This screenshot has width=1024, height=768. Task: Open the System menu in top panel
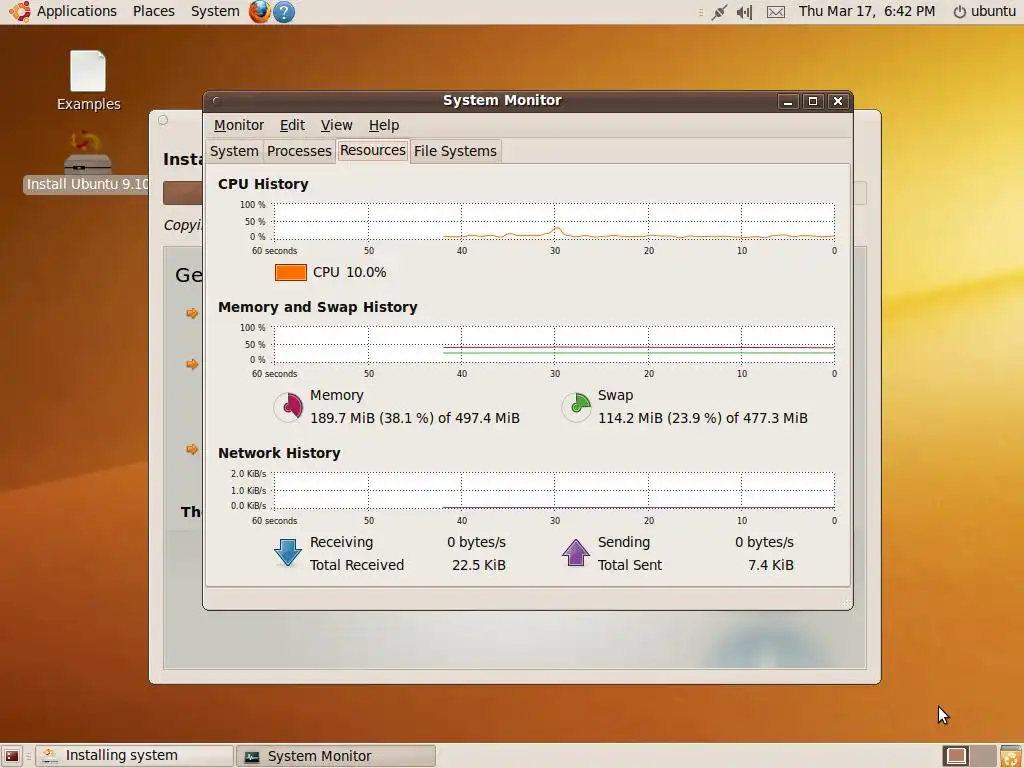pyautogui.click(x=215, y=11)
